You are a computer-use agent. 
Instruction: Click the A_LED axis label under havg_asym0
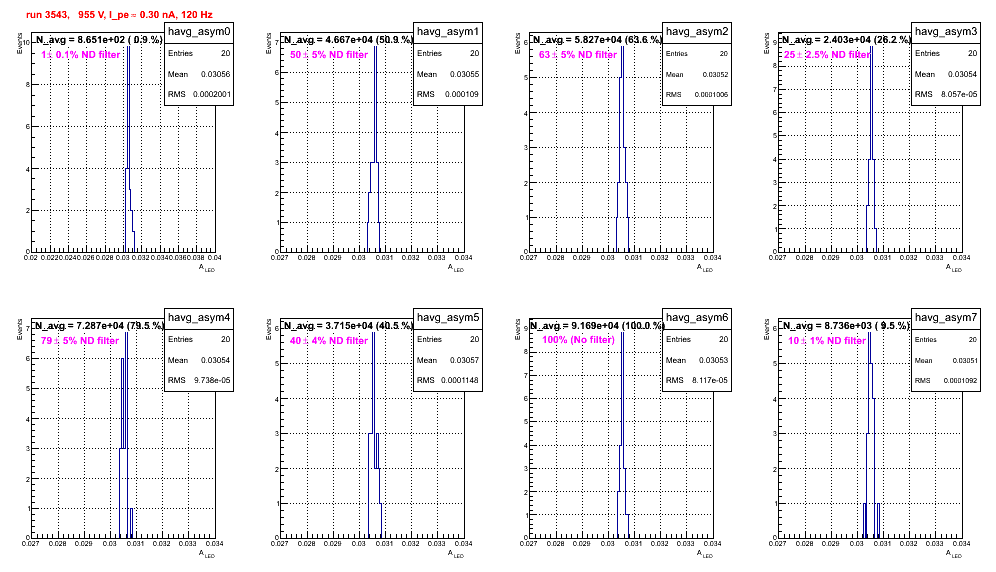click(207, 268)
